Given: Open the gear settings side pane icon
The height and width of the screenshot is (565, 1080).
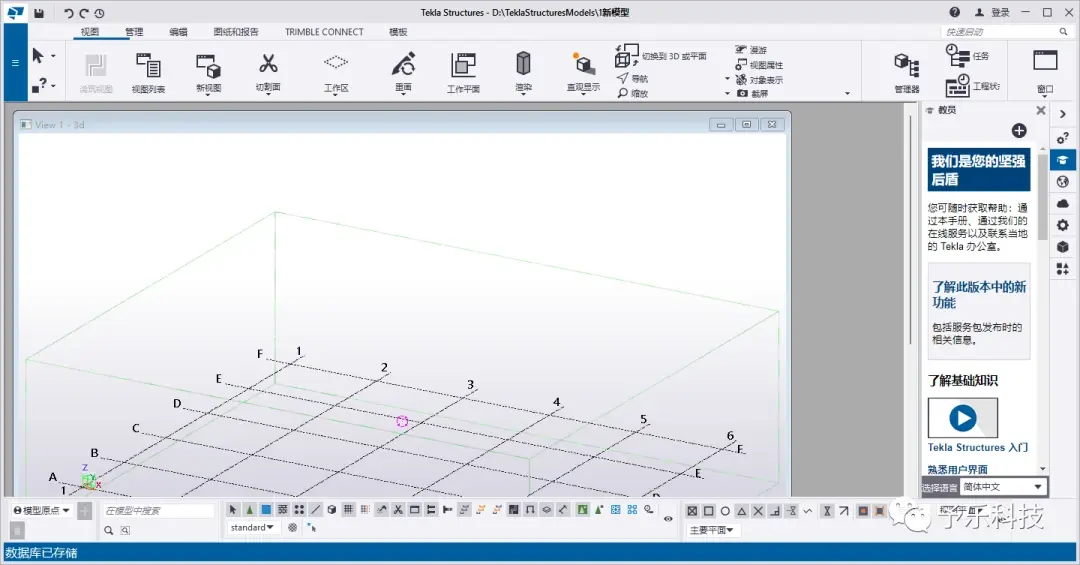Looking at the screenshot, I should pos(1063,225).
